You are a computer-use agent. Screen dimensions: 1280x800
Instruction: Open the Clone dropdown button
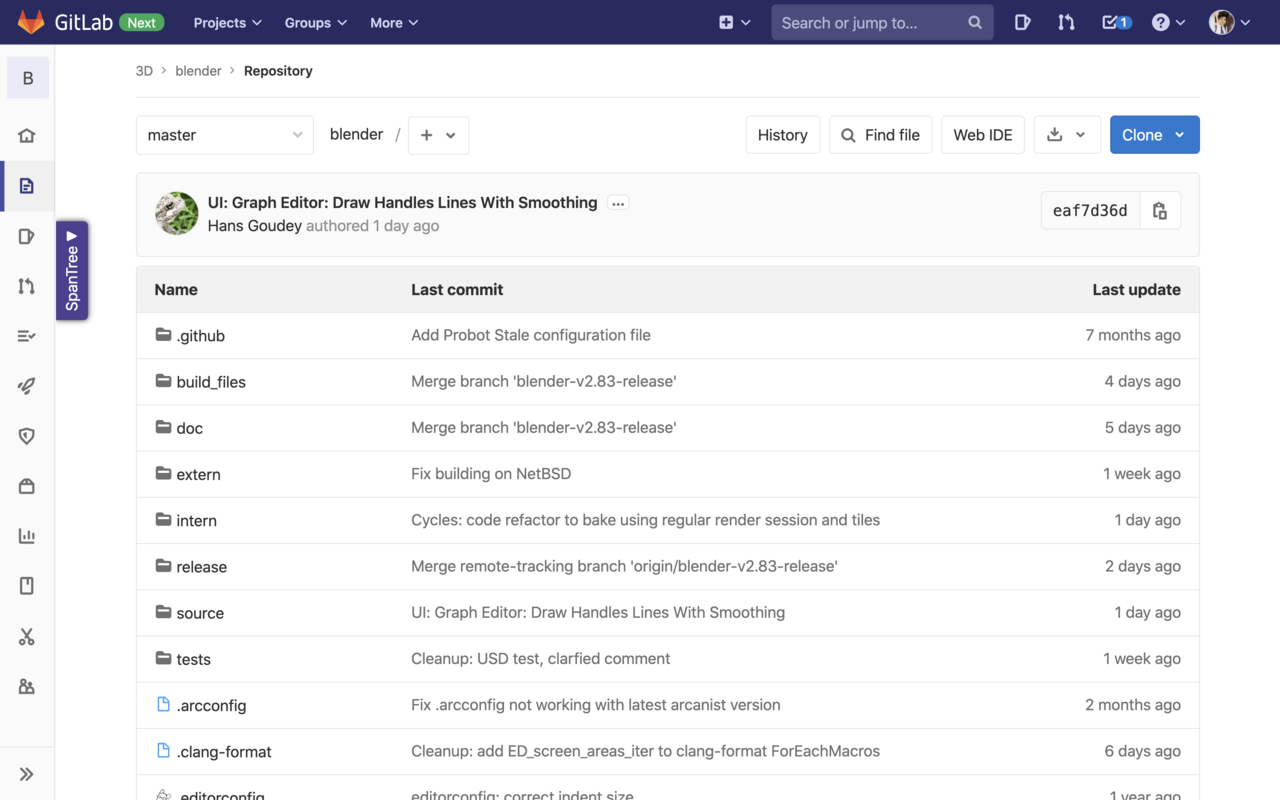1154,135
